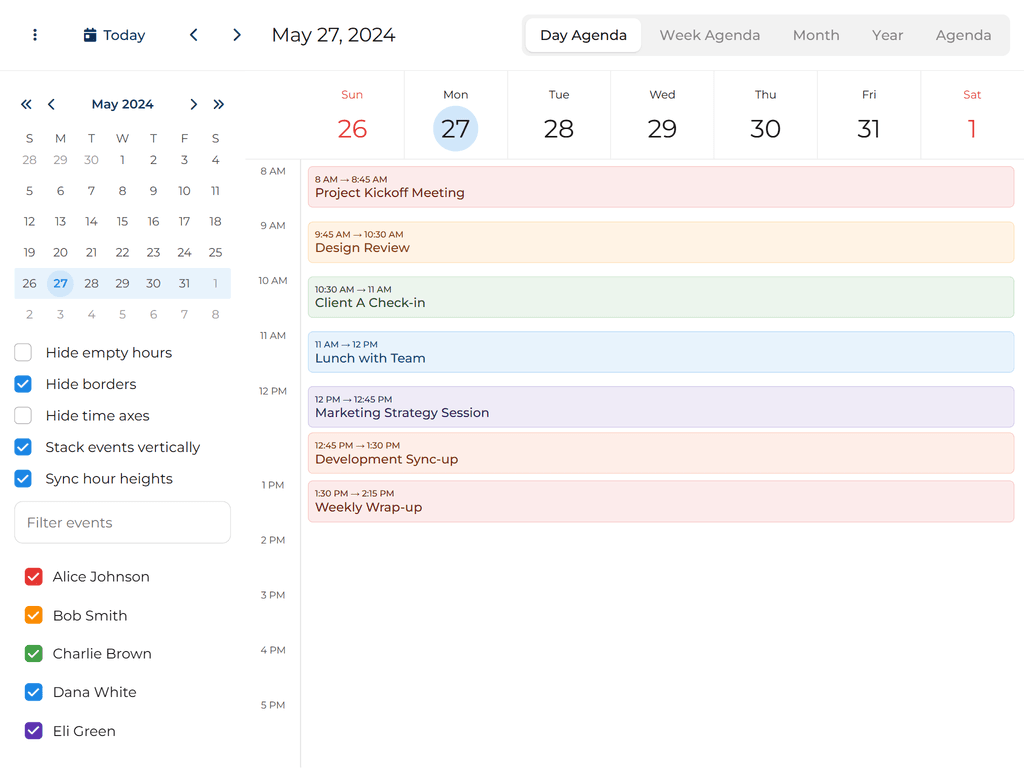Toggle Eli Green's purple color checkbox
This screenshot has width=1024, height=768.
tap(33, 731)
